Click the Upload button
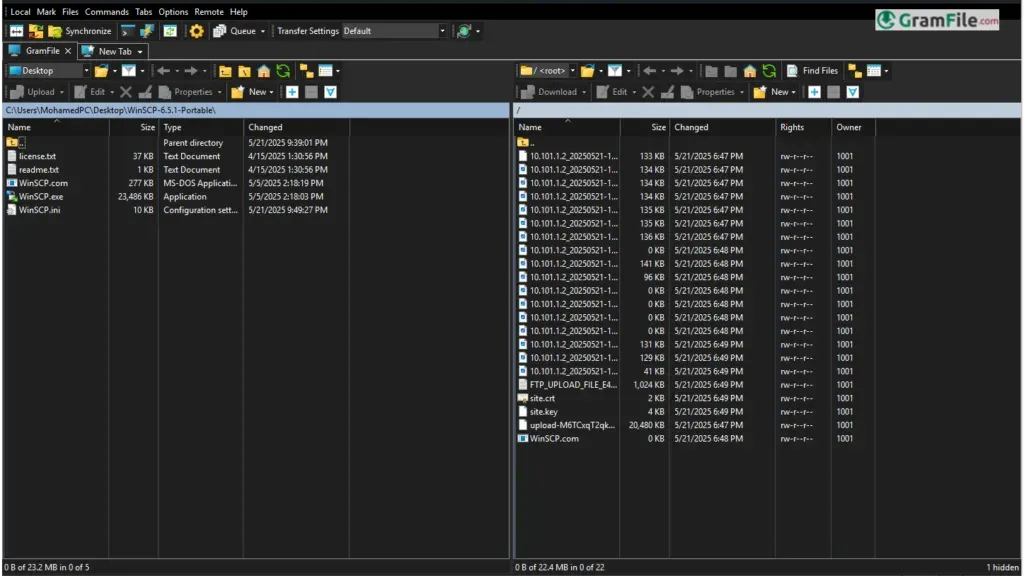The image size is (1024, 576). click(x=33, y=92)
